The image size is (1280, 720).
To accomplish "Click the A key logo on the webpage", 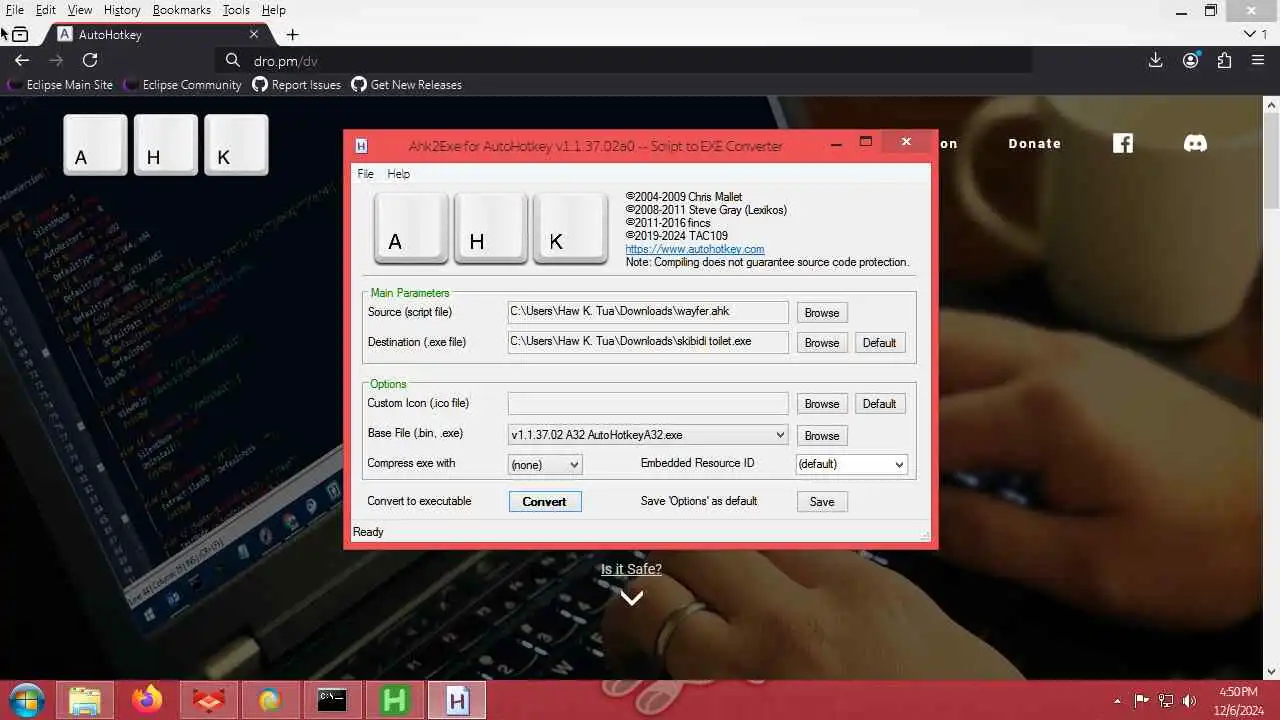I will 95,145.
